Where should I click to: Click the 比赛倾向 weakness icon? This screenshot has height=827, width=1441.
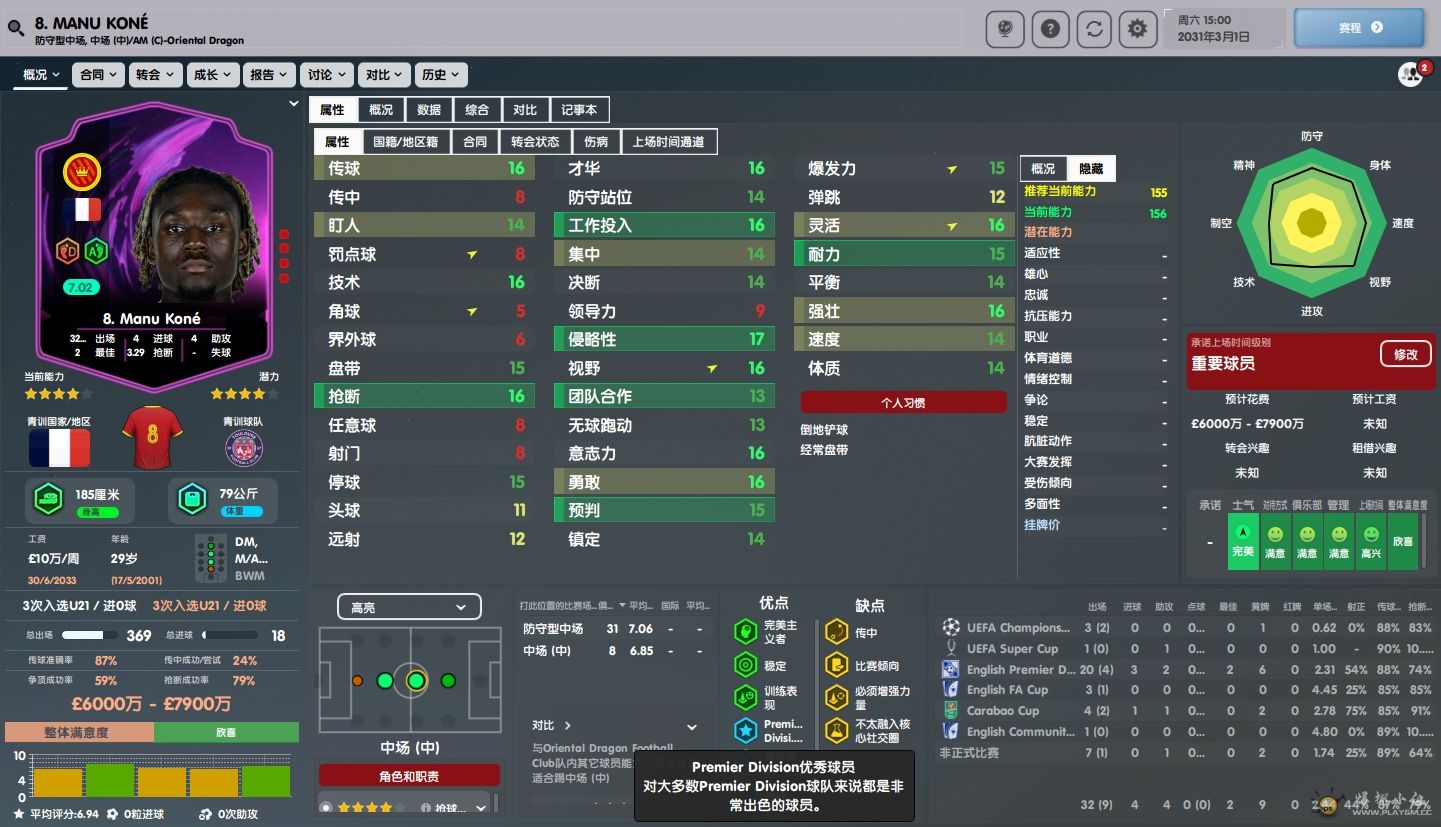(836, 665)
